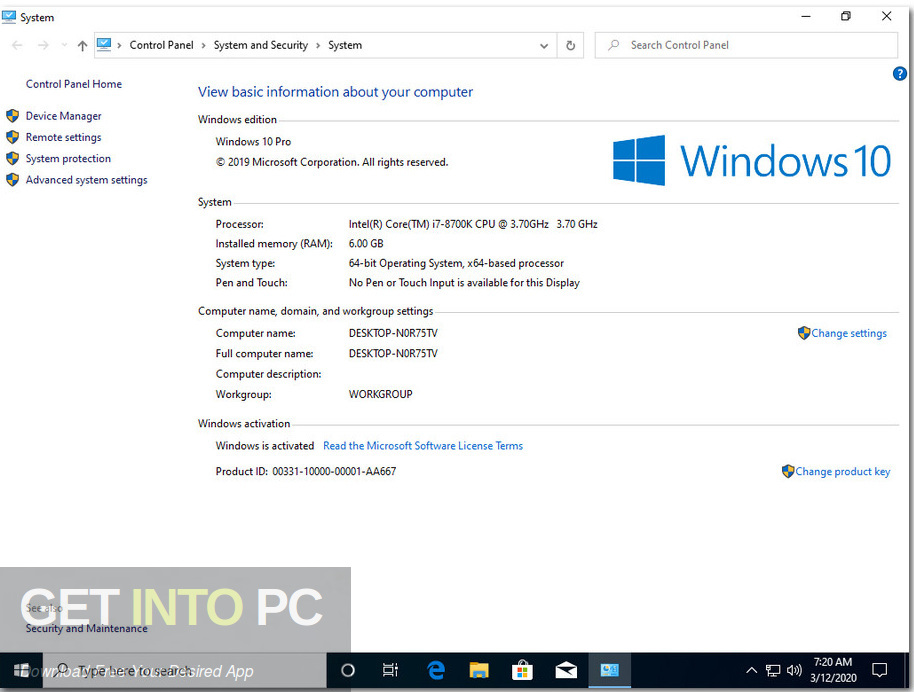Image resolution: width=914 pixels, height=692 pixels.
Task: Go up one level with Up arrow
Action: click(82, 45)
